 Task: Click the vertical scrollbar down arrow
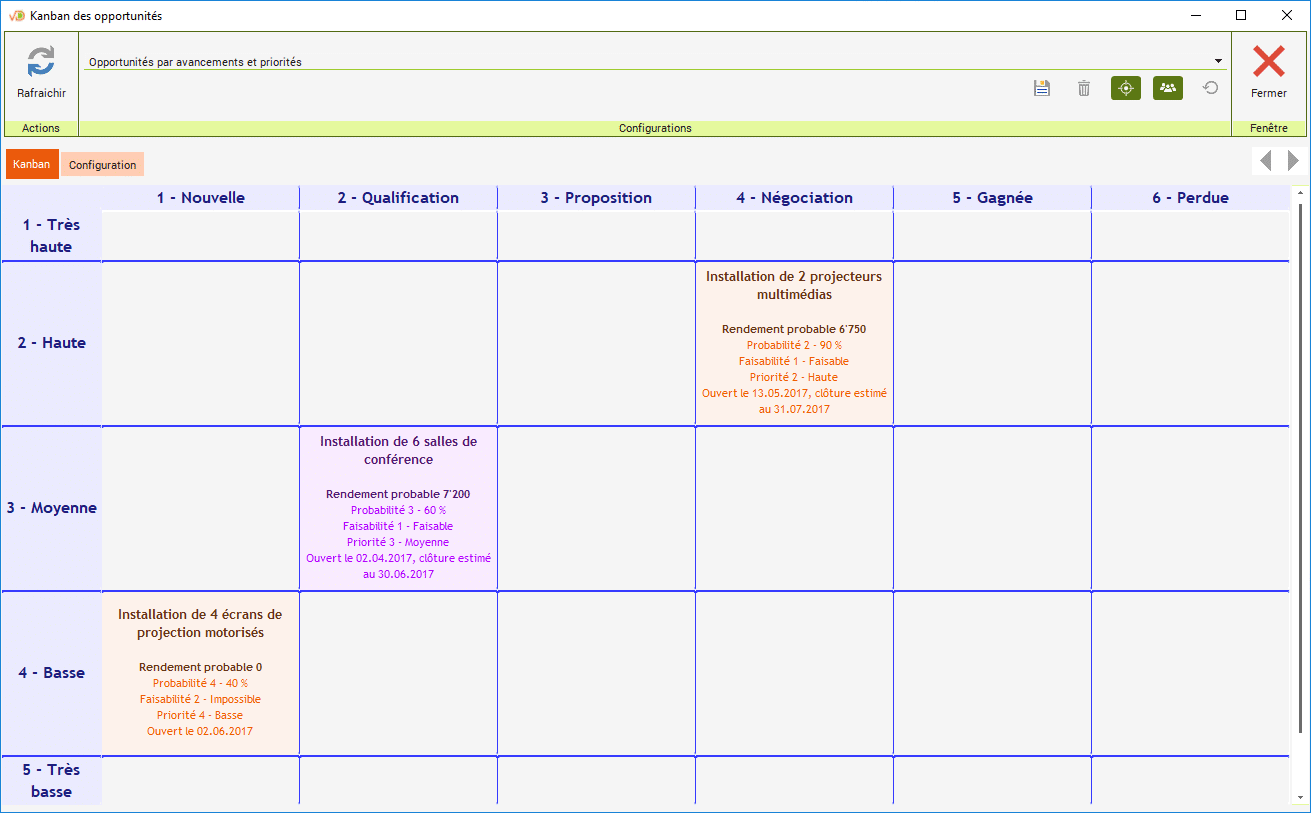(x=1300, y=798)
